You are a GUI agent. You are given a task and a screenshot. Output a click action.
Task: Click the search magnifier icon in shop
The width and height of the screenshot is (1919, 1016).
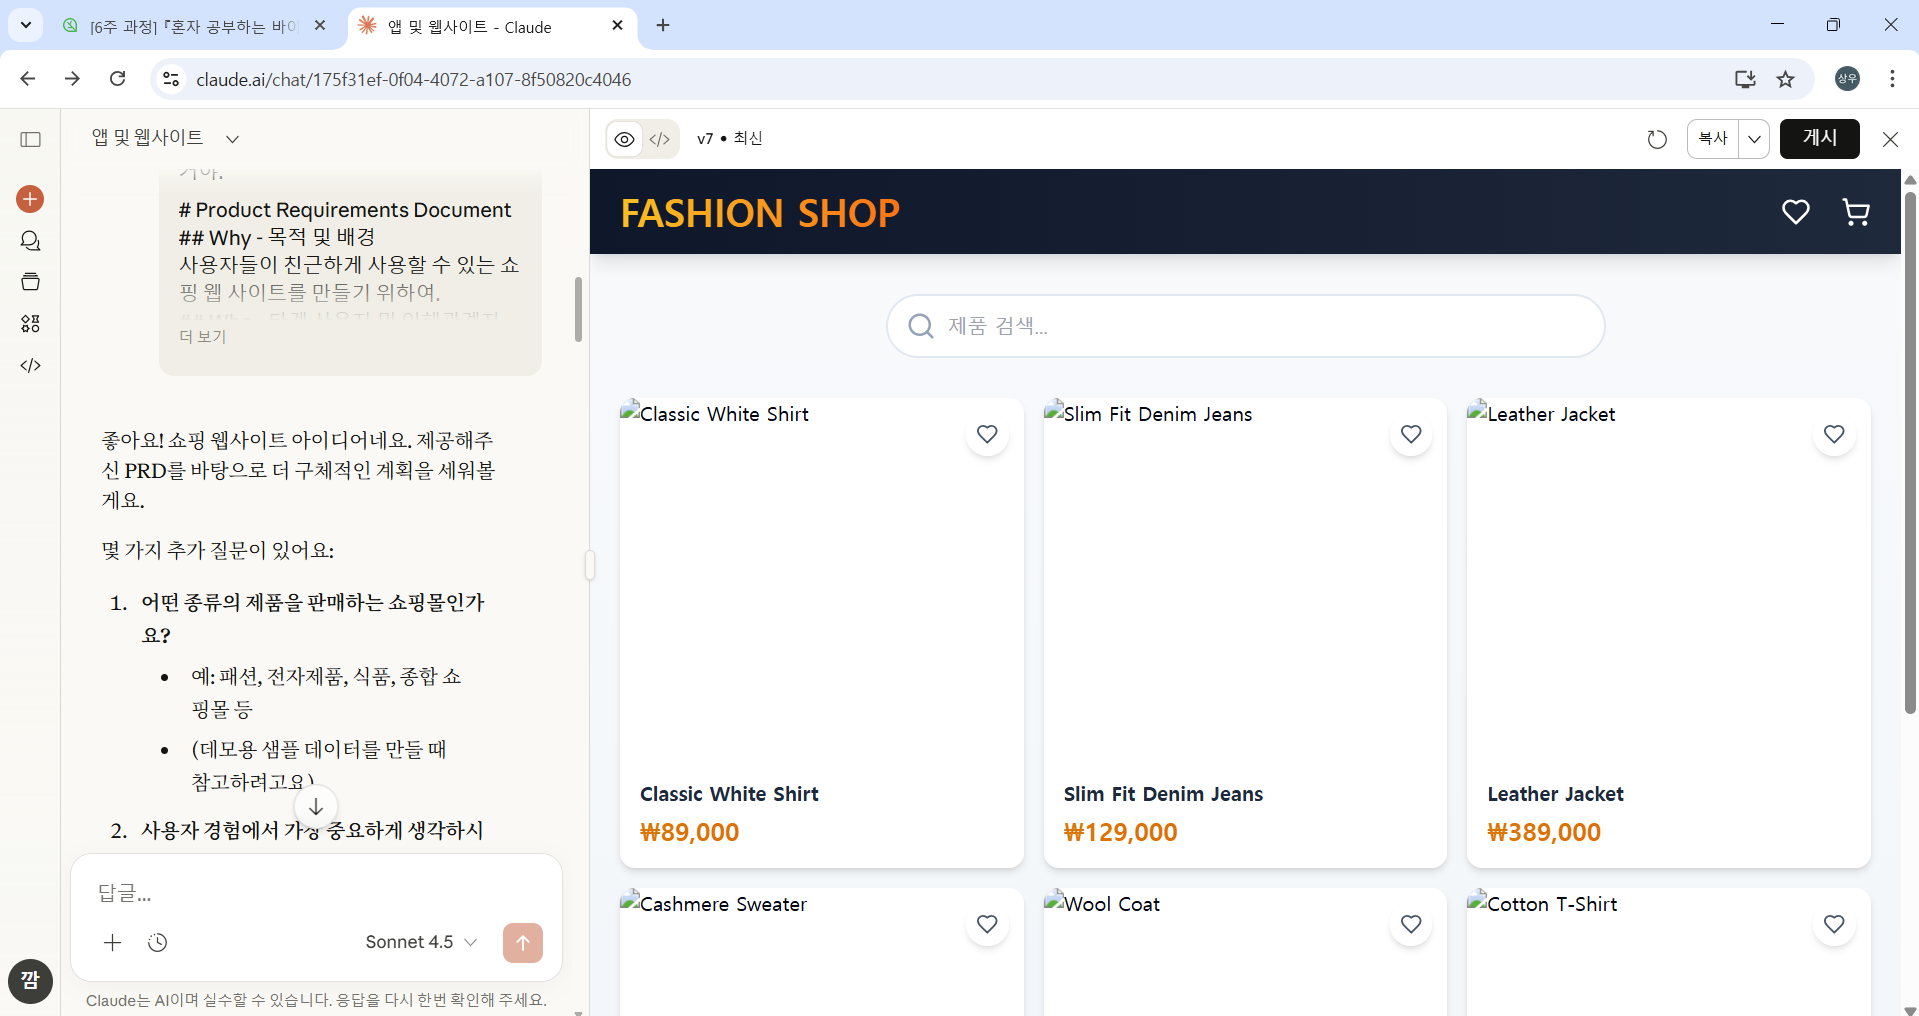click(920, 326)
